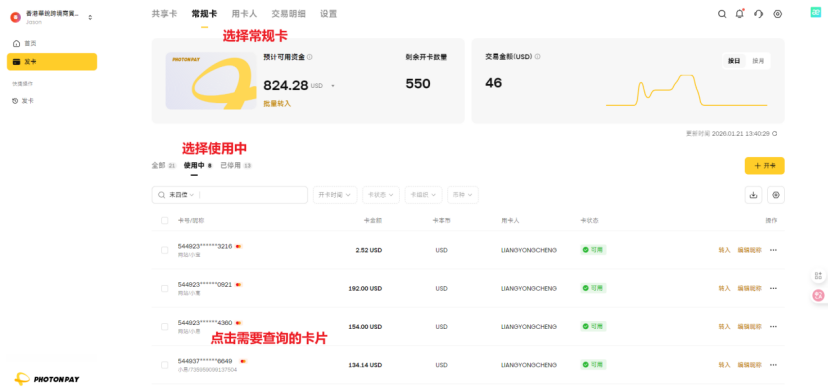
Task: Click the floating QR grid icon
Action: (818, 276)
